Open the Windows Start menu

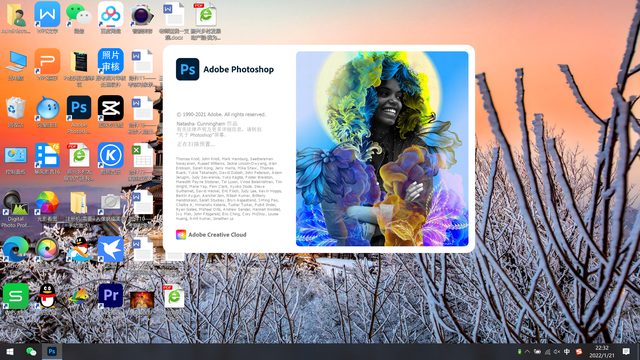[10, 351]
